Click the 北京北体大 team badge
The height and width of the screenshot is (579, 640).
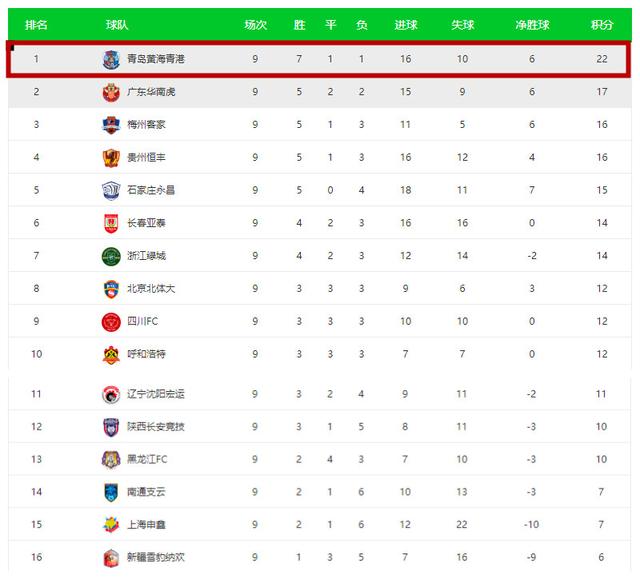pyautogui.click(x=110, y=289)
